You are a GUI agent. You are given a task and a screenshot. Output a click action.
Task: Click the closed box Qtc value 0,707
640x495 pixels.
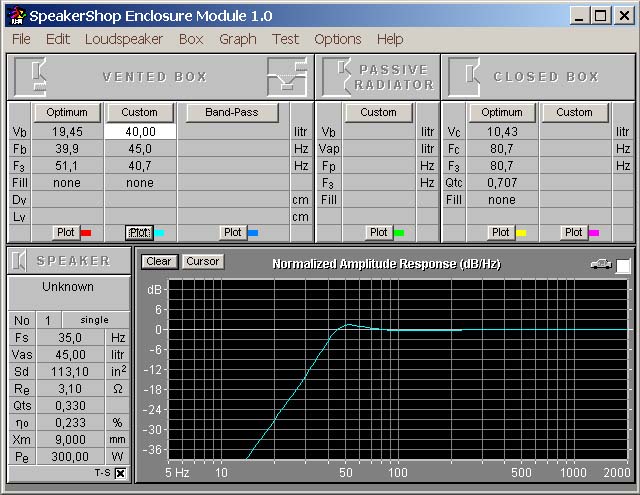pyautogui.click(x=502, y=183)
